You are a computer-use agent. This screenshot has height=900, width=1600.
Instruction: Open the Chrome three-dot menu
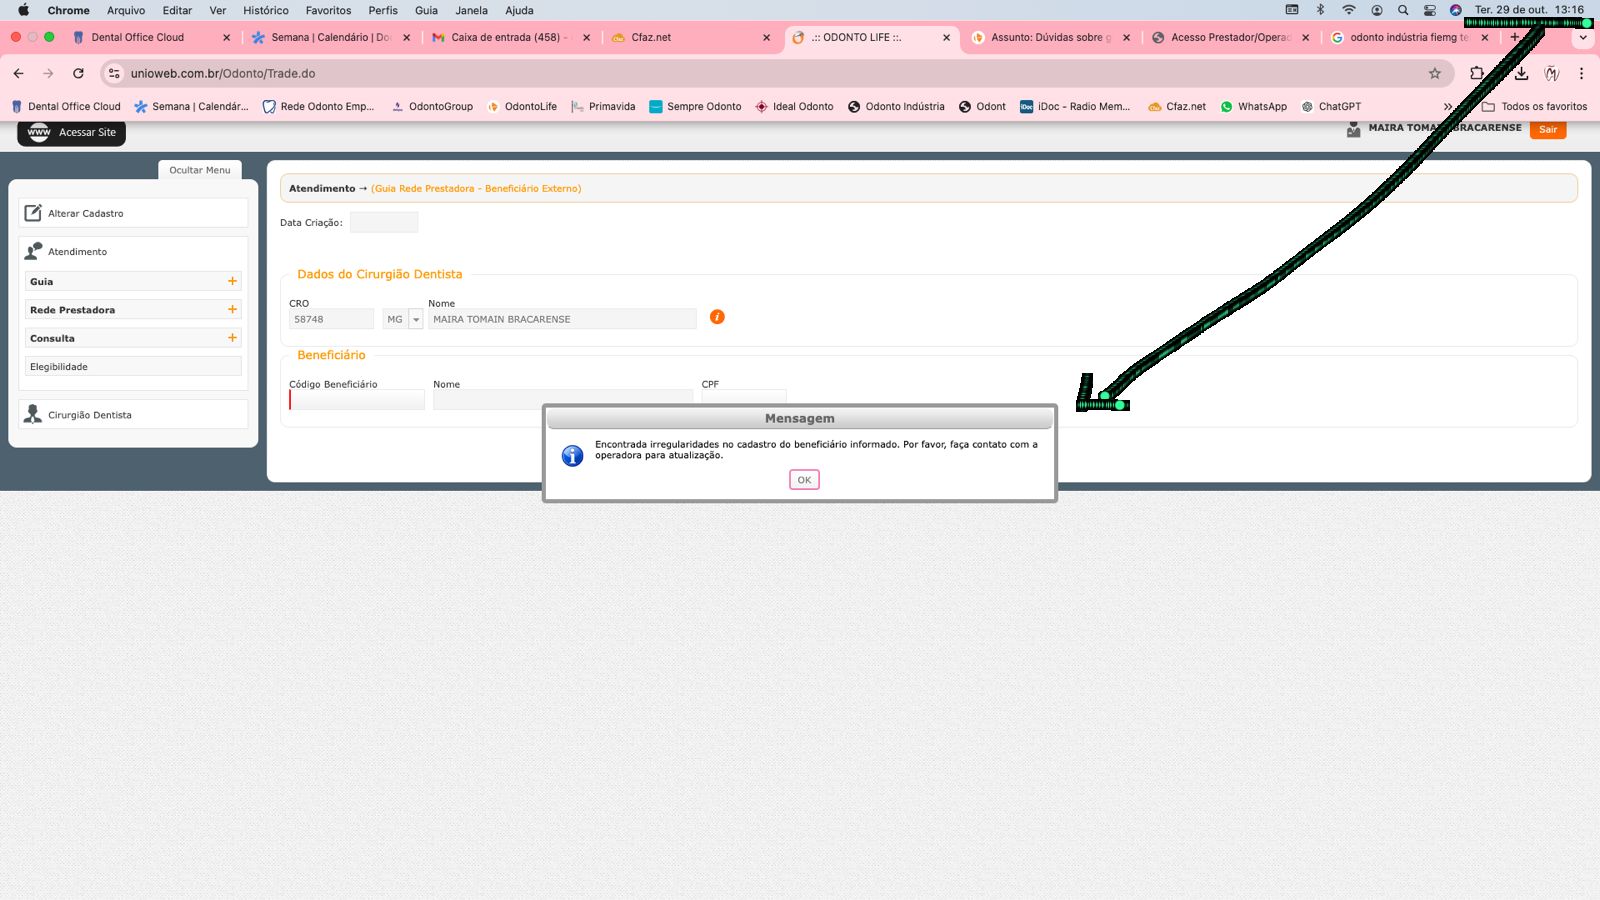point(1581,73)
